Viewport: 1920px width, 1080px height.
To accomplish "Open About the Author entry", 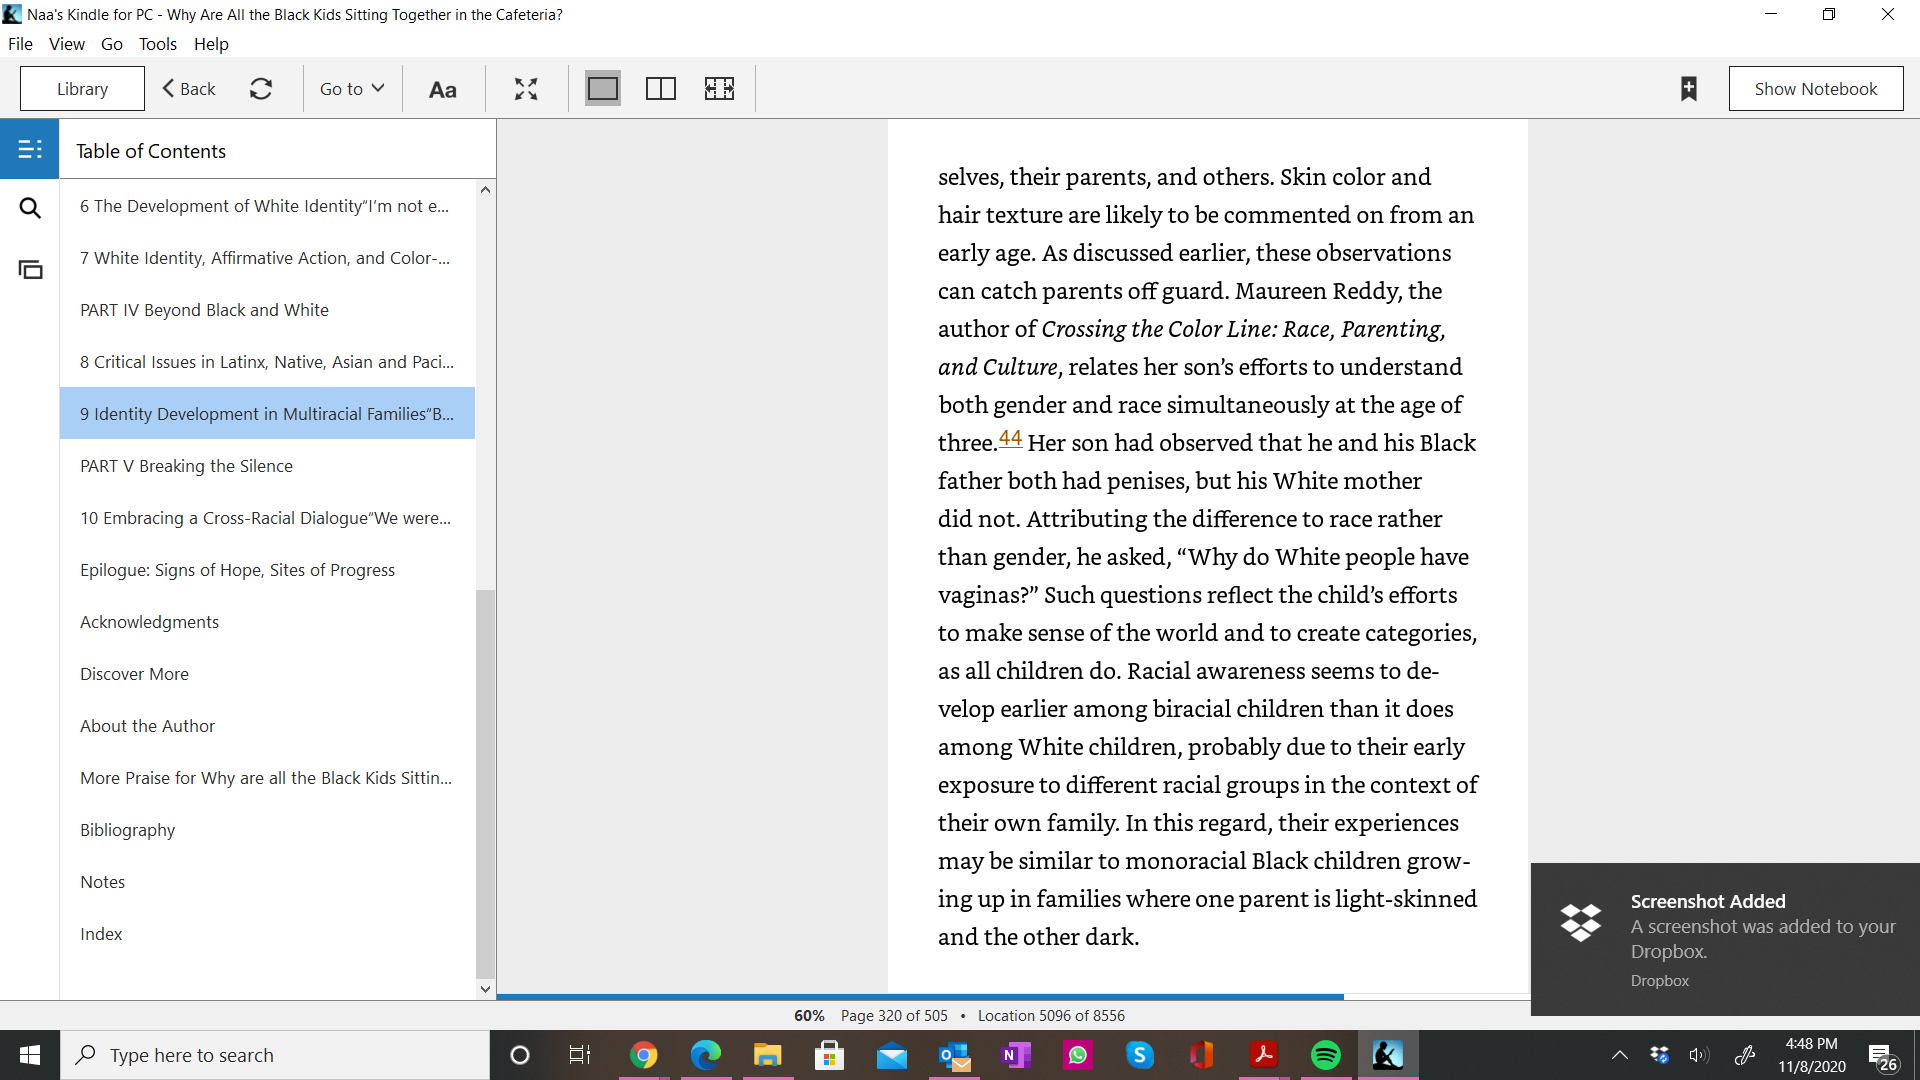I will click(x=267, y=726).
